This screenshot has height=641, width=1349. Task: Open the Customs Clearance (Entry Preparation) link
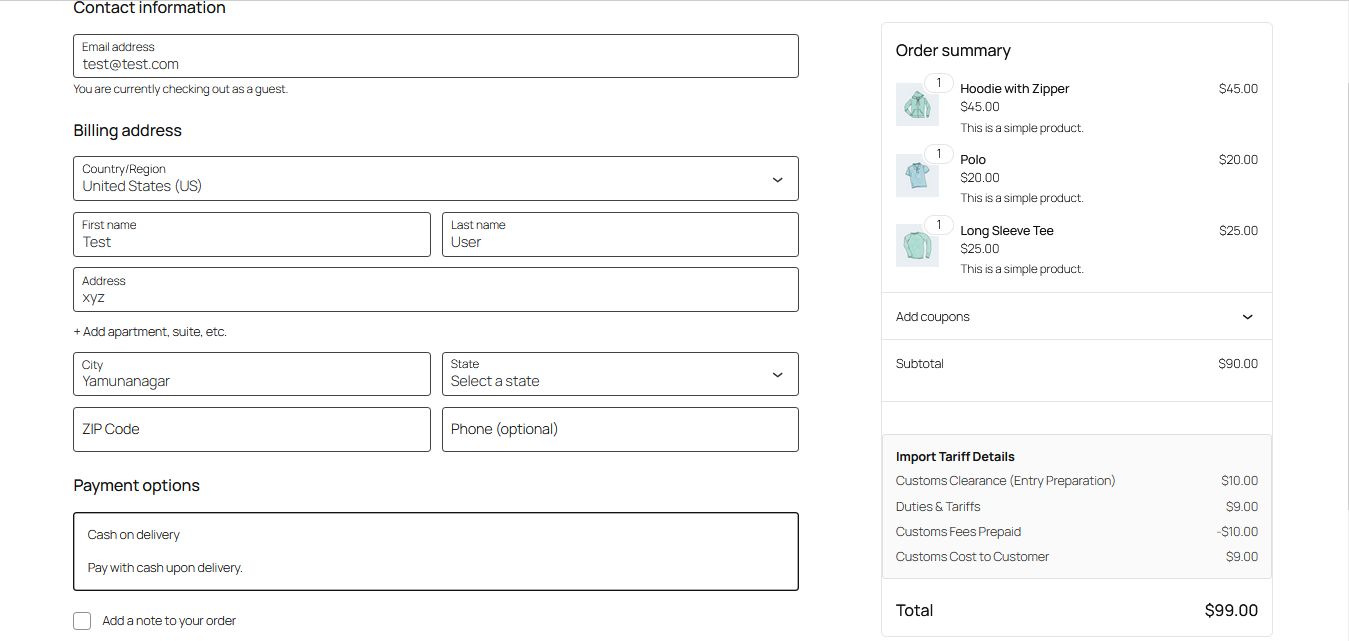(x=1005, y=480)
